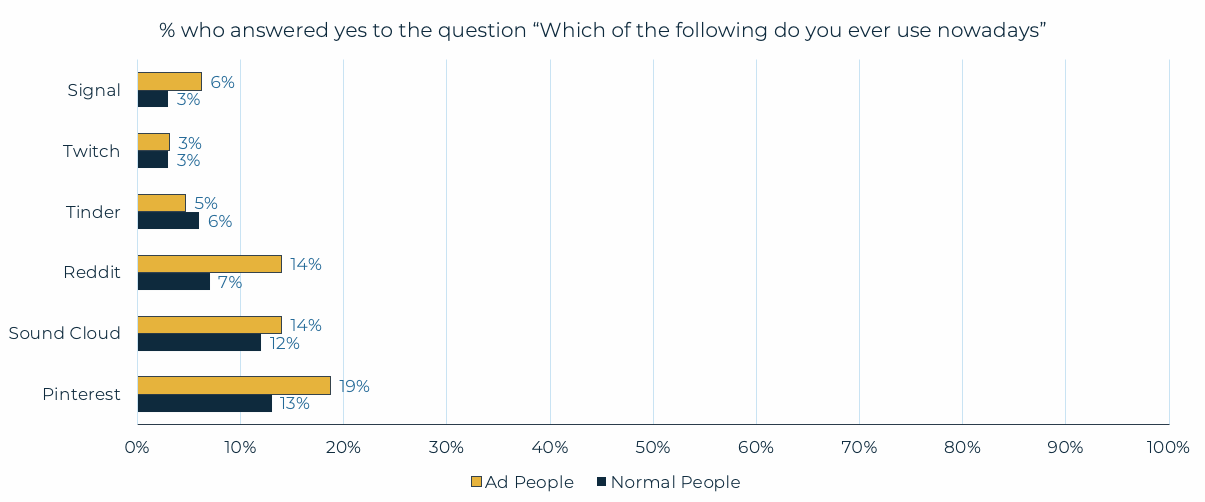Click the Reddit Normal People bar
Screen dimensions: 1205x502
173,282
